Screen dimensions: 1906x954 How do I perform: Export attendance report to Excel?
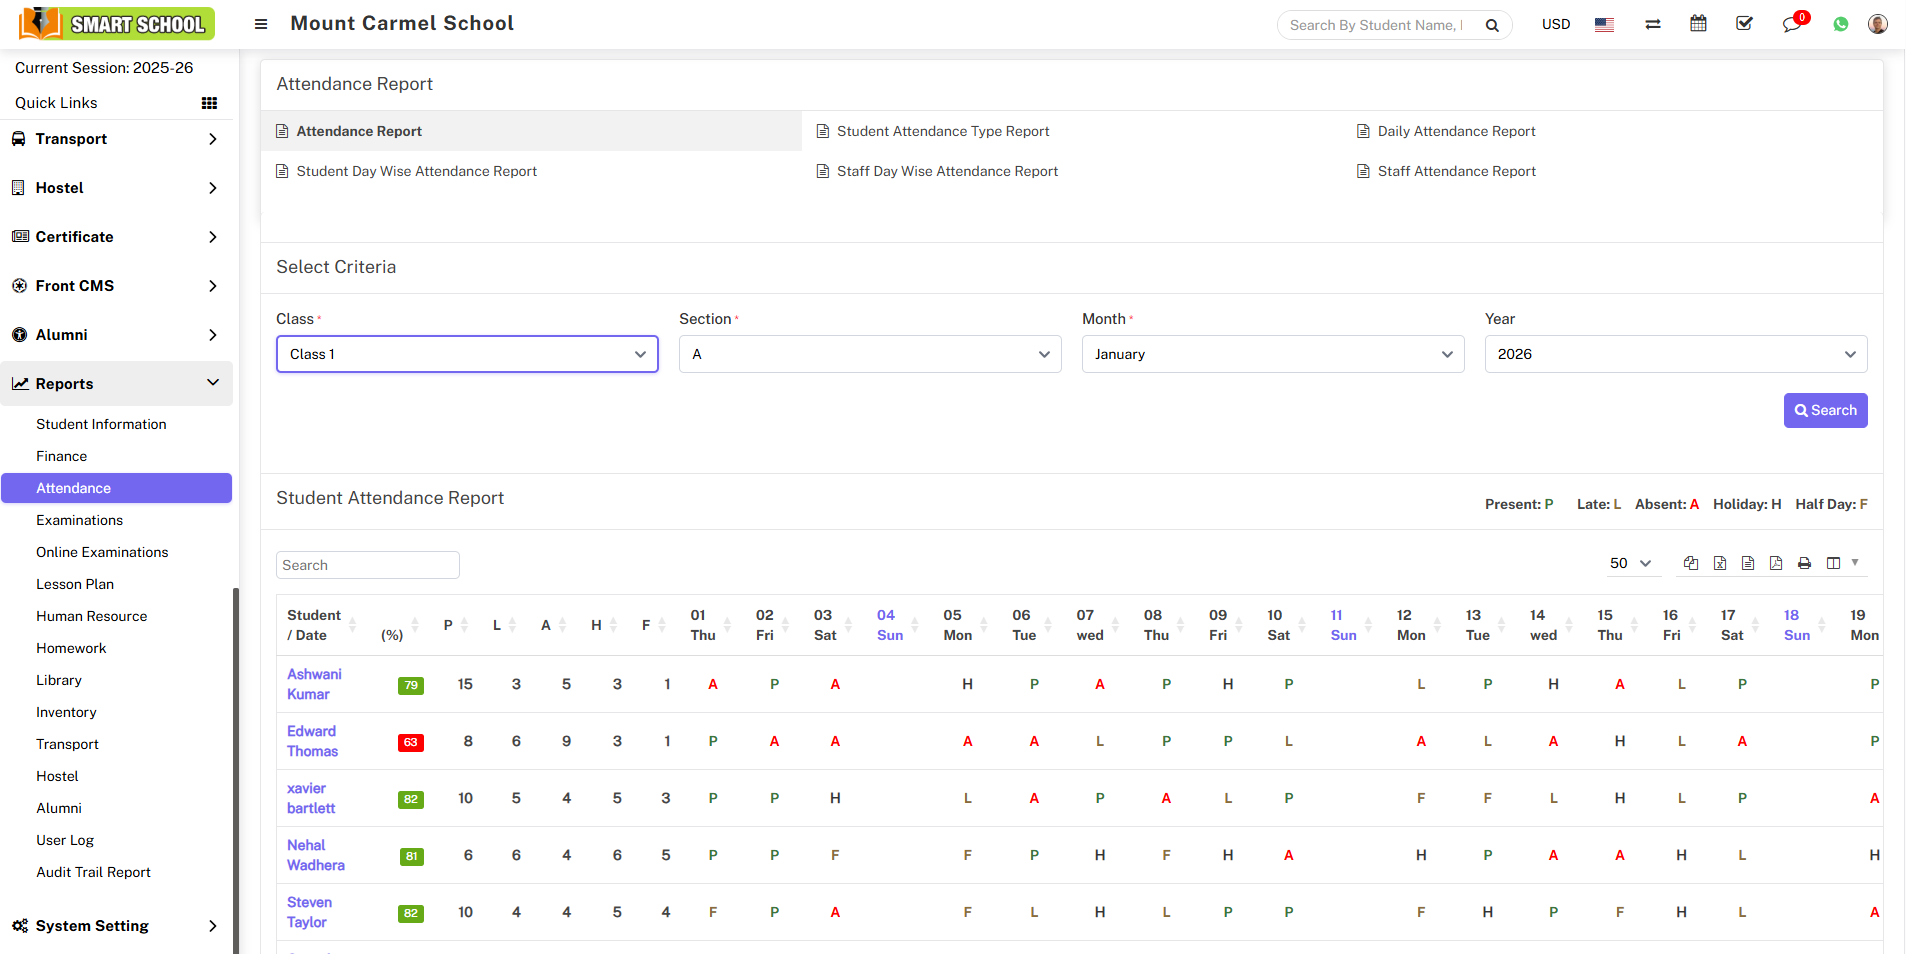[1720, 563]
